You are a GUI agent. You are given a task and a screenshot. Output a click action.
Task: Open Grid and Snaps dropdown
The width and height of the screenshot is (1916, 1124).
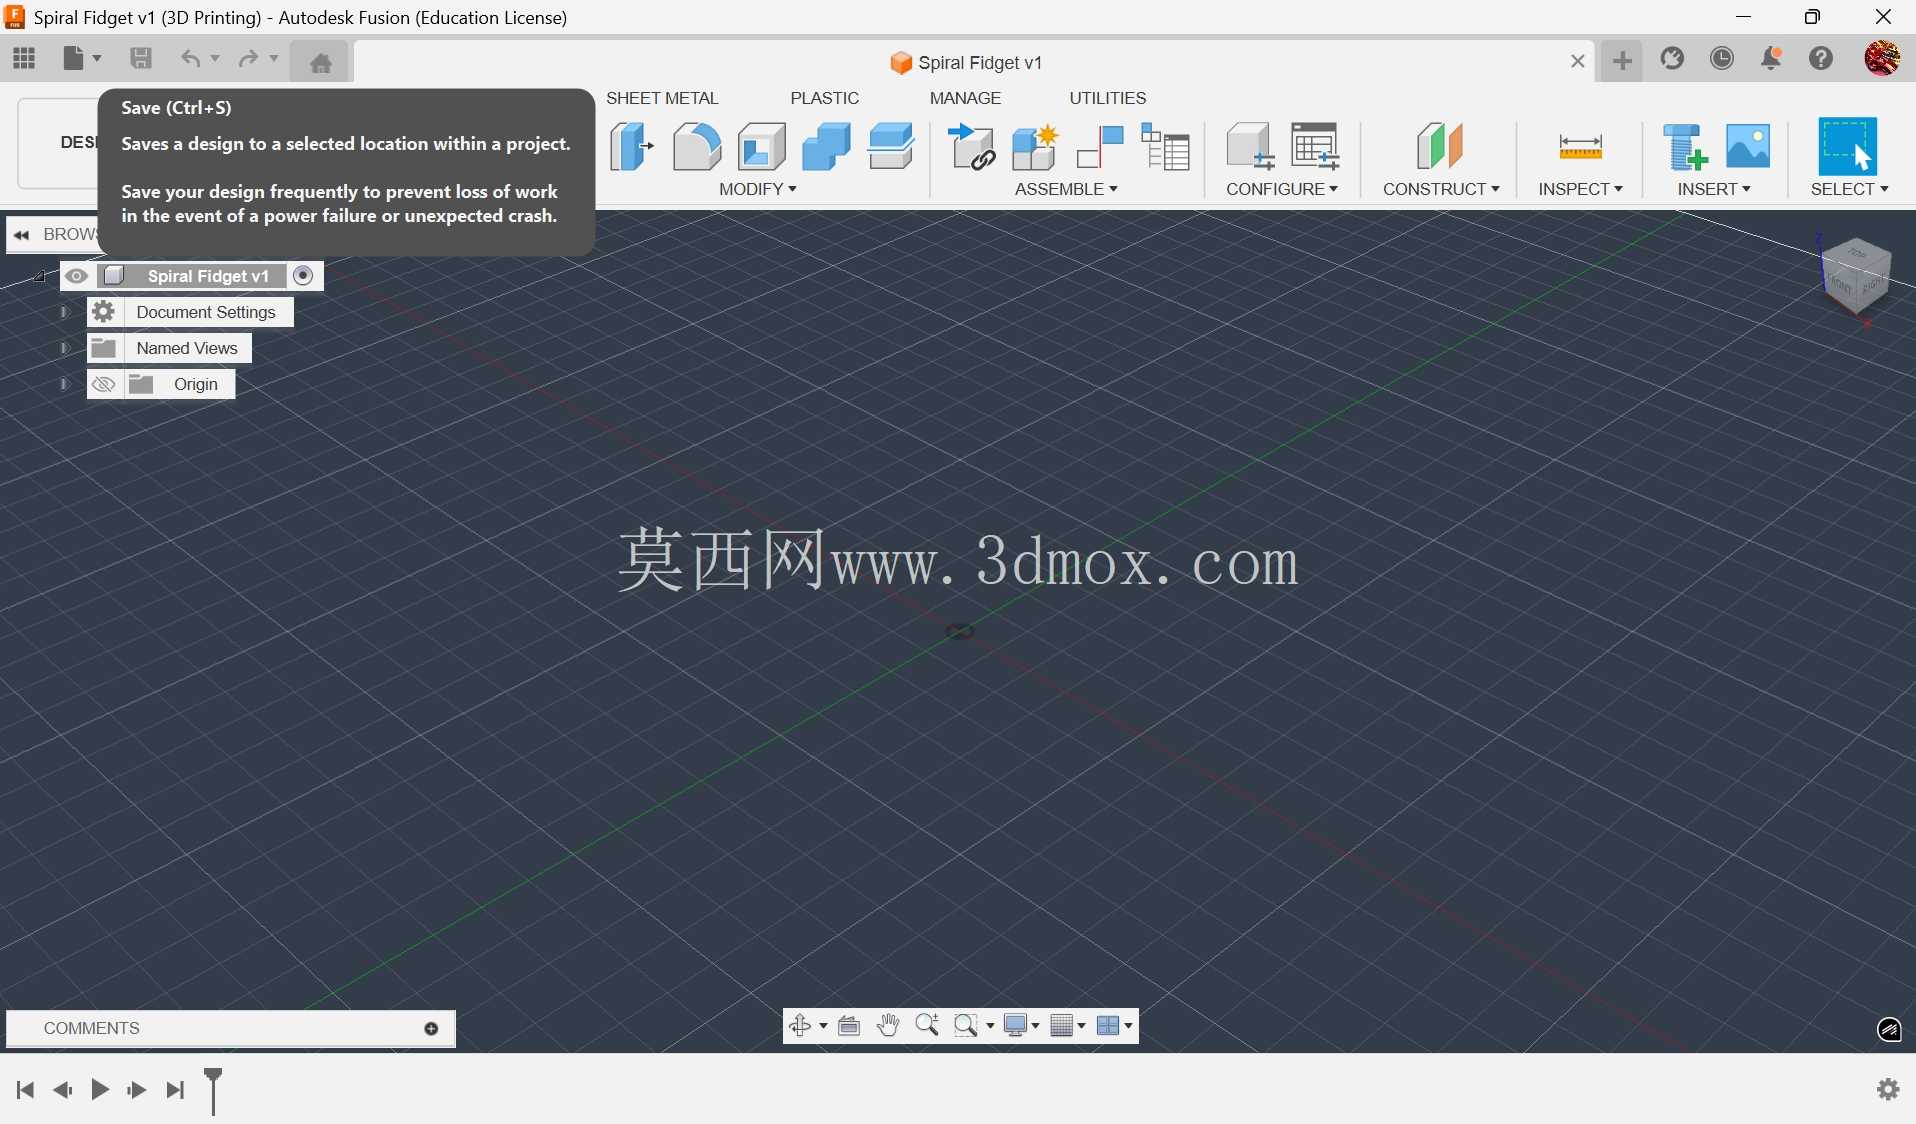(1068, 1026)
